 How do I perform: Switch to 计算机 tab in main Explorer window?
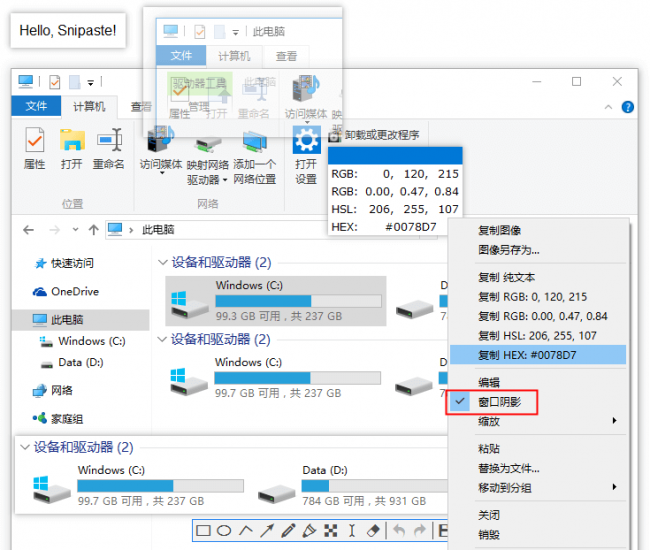click(x=89, y=107)
